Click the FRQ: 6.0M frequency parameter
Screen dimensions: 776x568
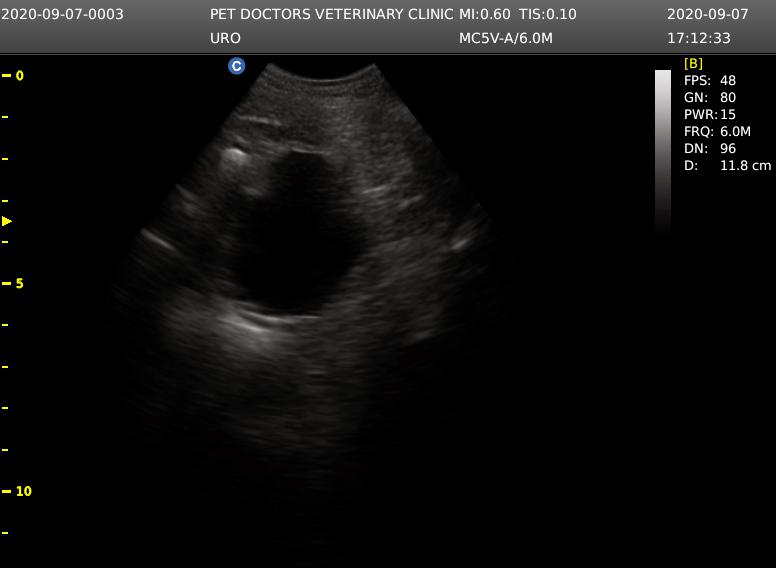coord(718,132)
